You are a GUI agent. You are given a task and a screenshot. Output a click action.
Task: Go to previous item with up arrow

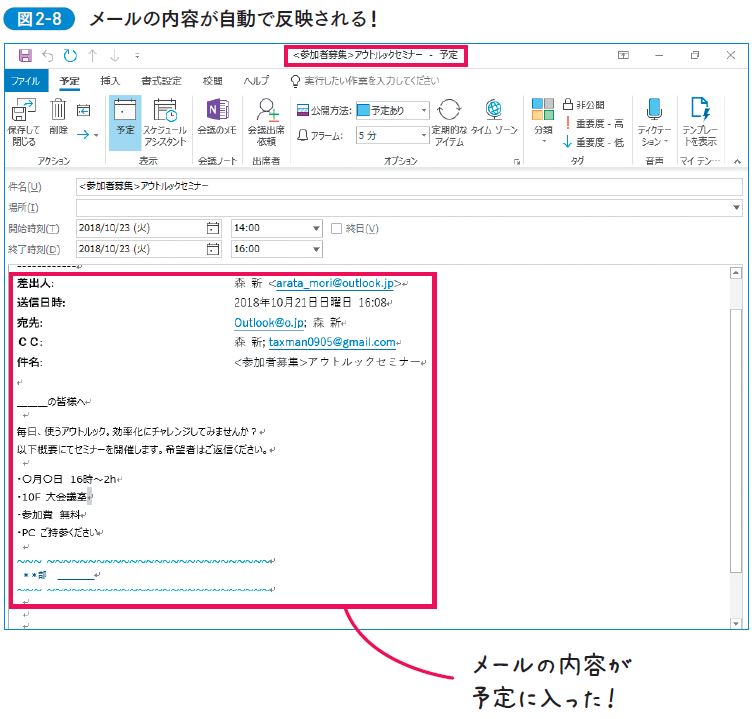click(x=93, y=56)
